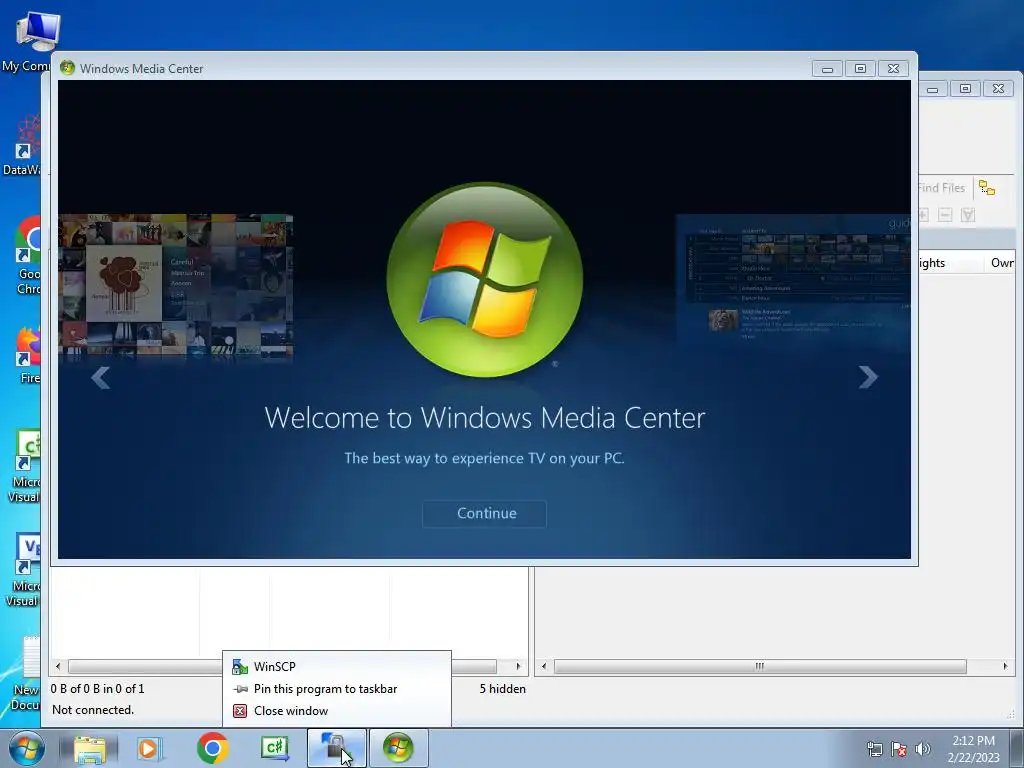Click right arrow of WinSCP local panel scrollbar
This screenshot has height=768, width=1024.
point(519,667)
